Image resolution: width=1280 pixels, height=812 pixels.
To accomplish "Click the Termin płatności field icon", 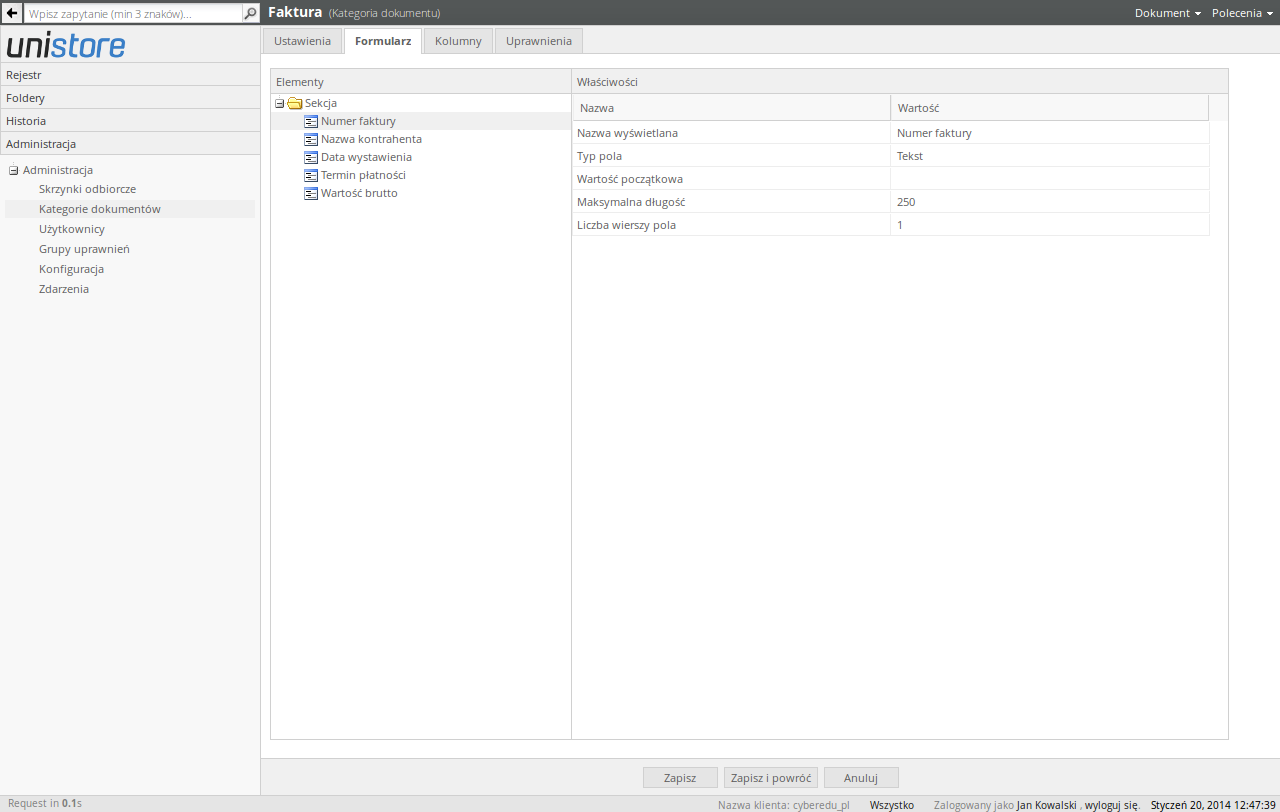I will (311, 175).
